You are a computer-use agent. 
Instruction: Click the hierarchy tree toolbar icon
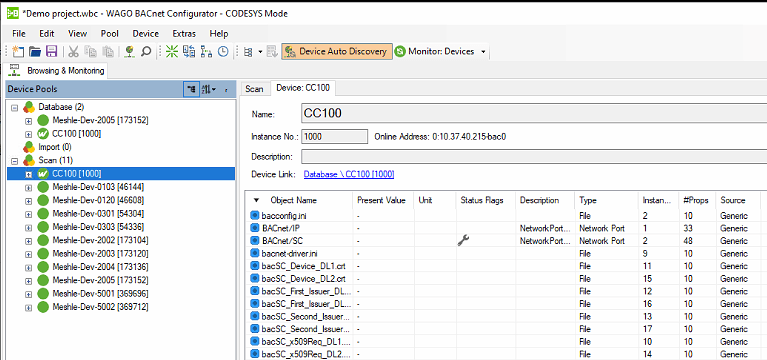coord(206,51)
